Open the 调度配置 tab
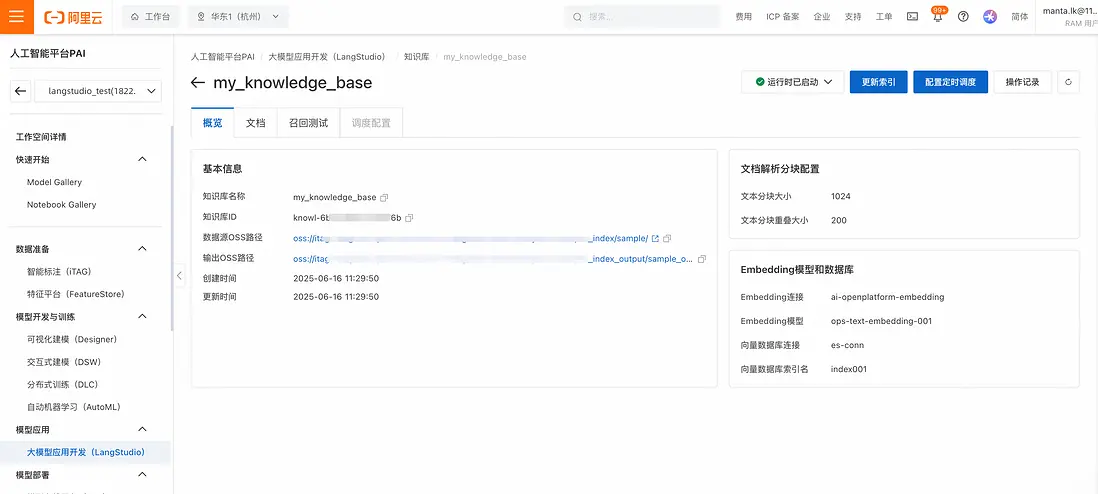The width and height of the screenshot is (1098, 494). click(371, 123)
